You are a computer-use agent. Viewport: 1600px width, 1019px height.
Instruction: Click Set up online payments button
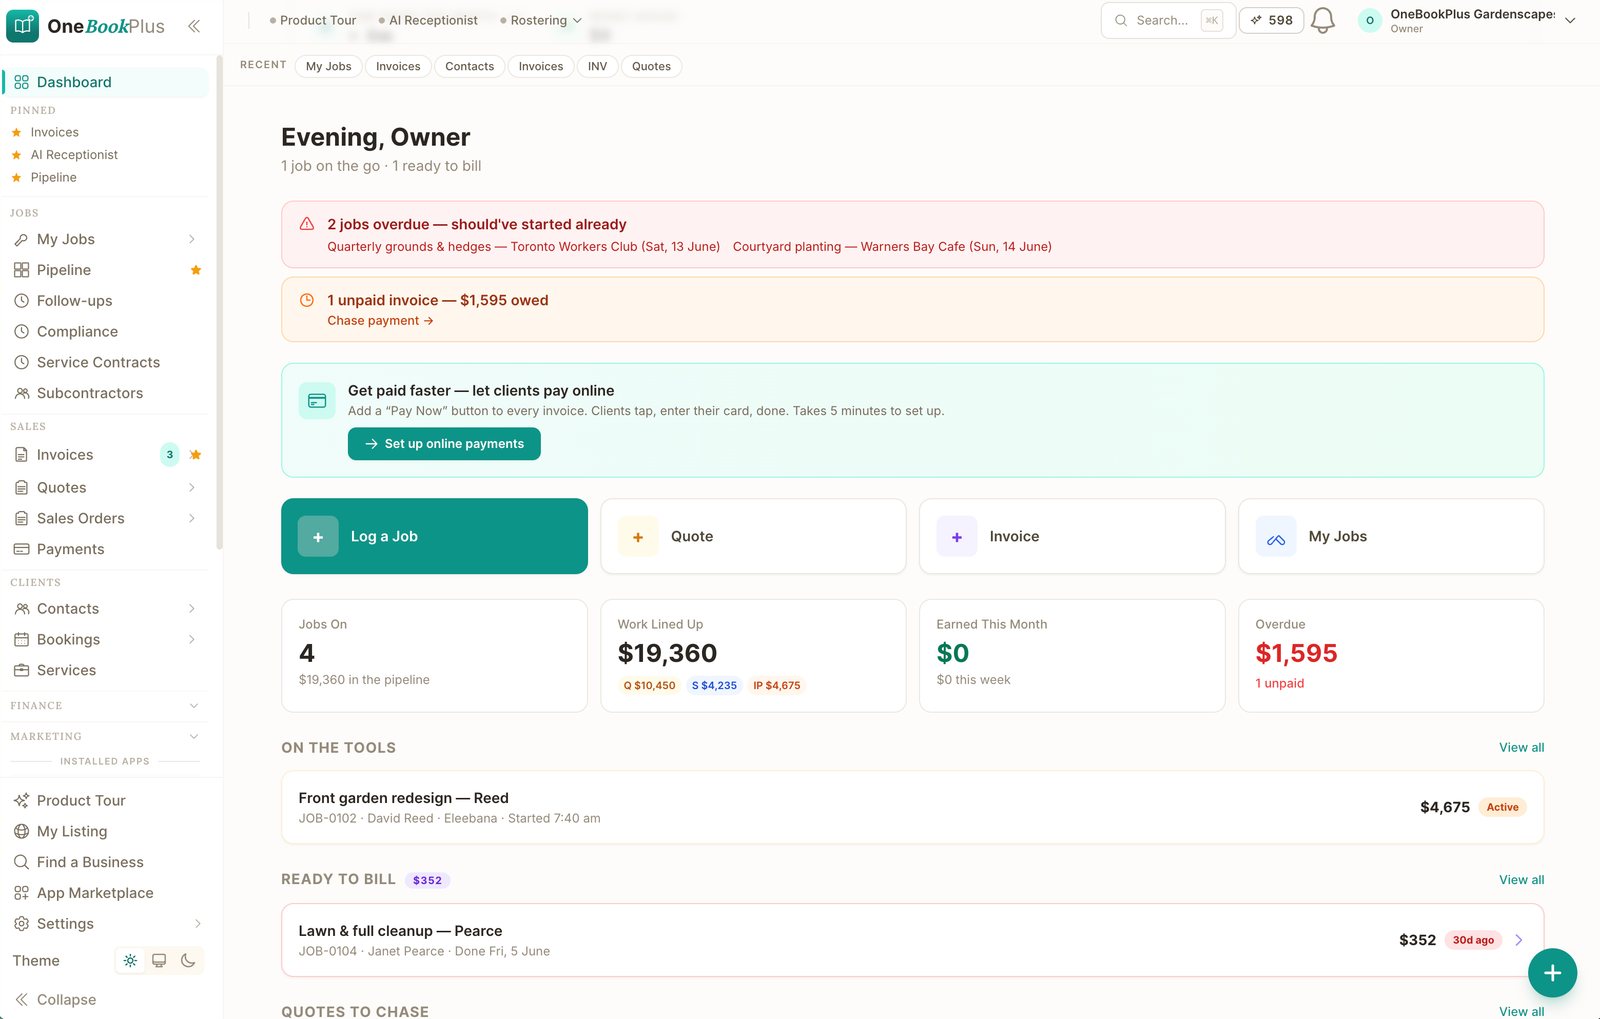pos(444,444)
